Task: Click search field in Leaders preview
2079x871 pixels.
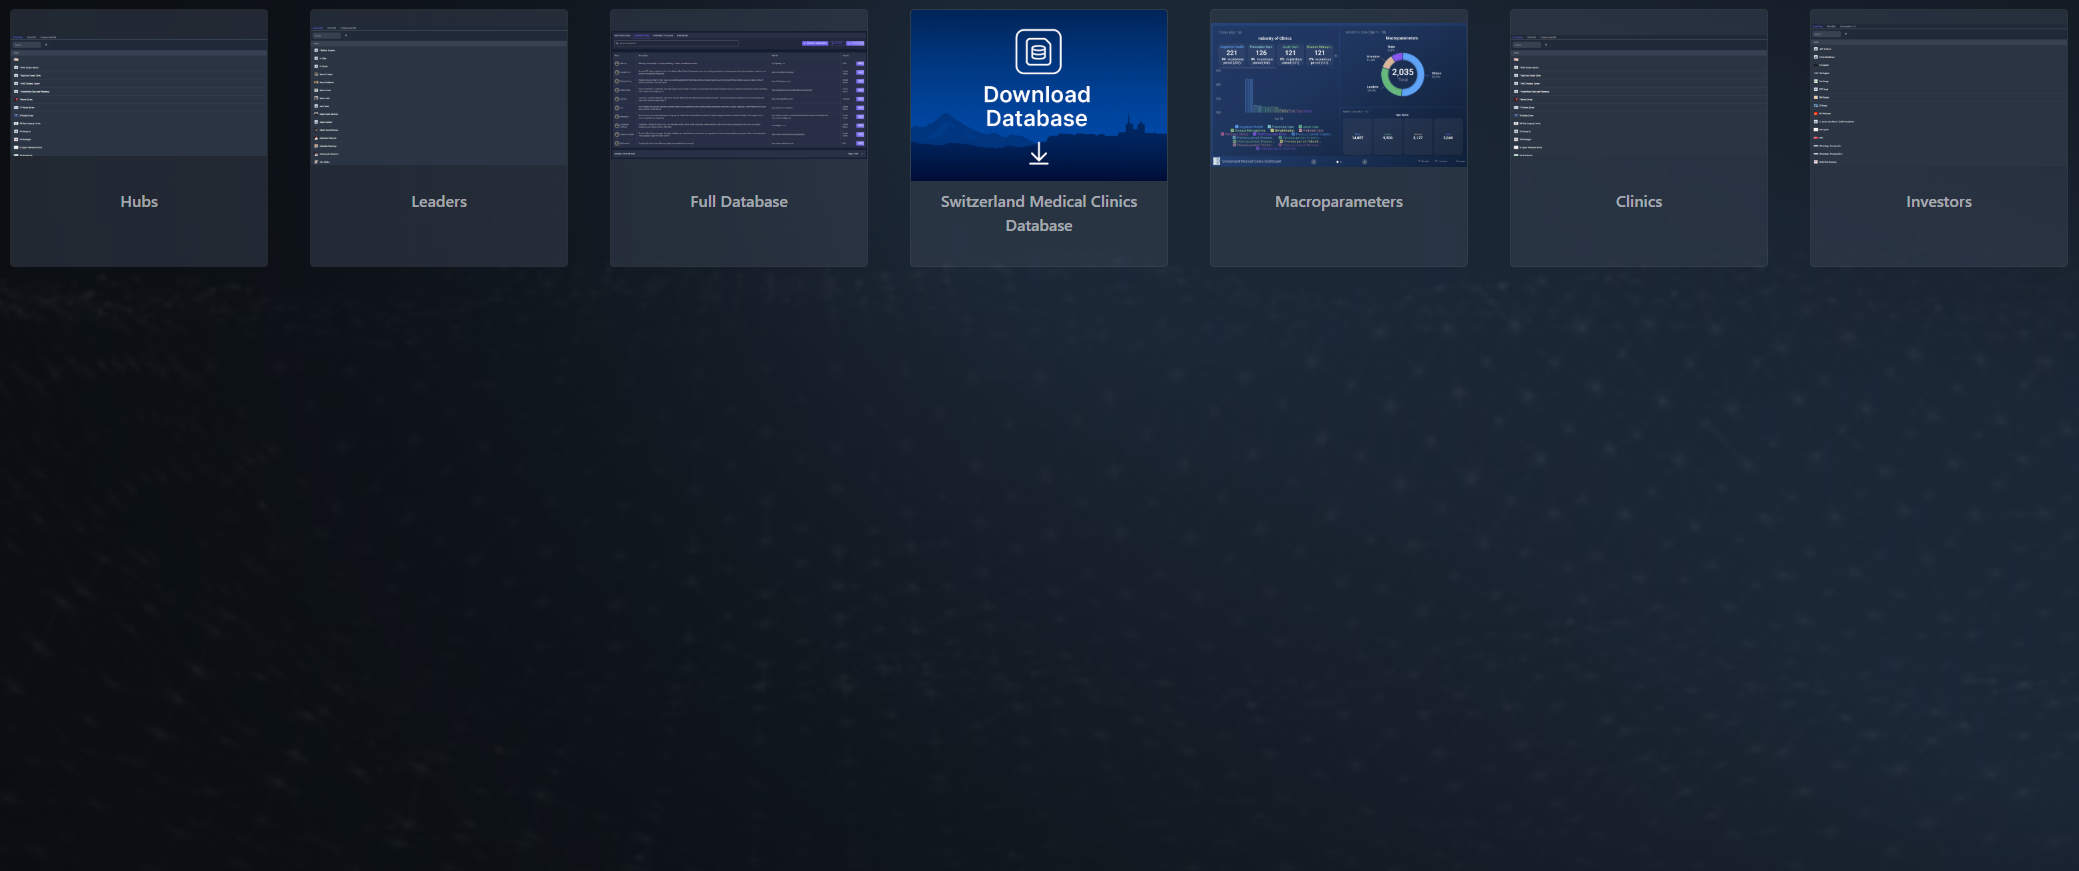Action: click(327, 36)
